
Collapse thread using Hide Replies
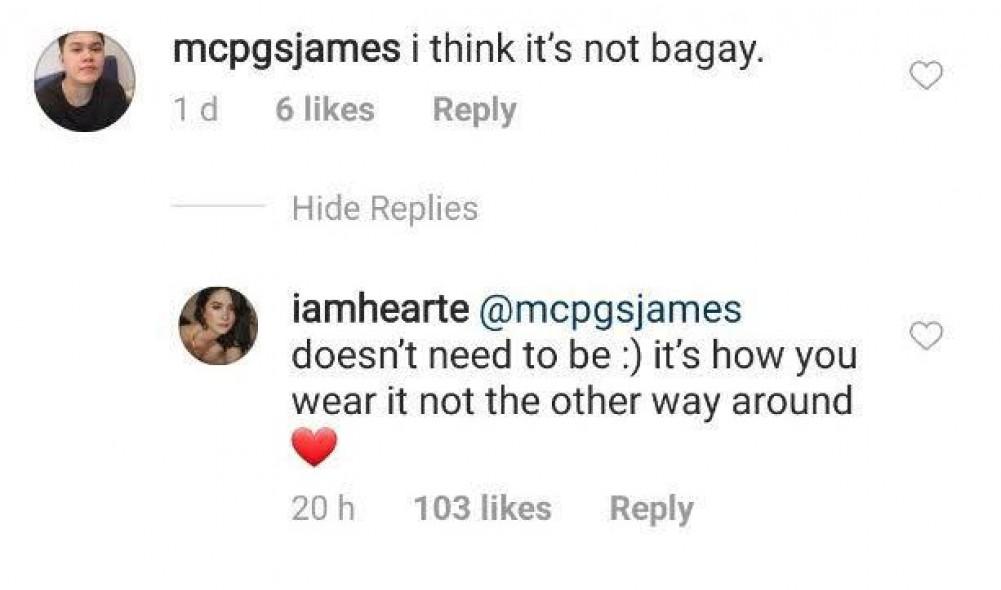tap(385, 209)
